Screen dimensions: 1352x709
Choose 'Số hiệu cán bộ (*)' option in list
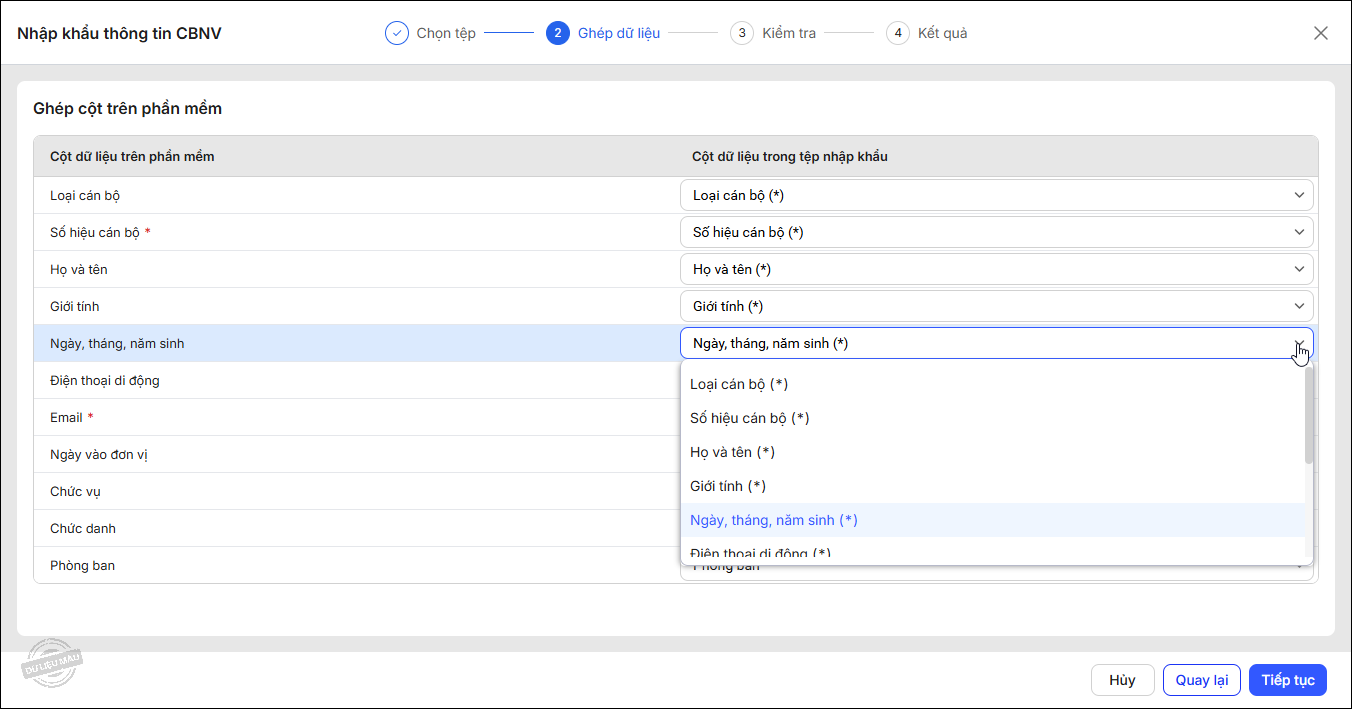[749, 418]
